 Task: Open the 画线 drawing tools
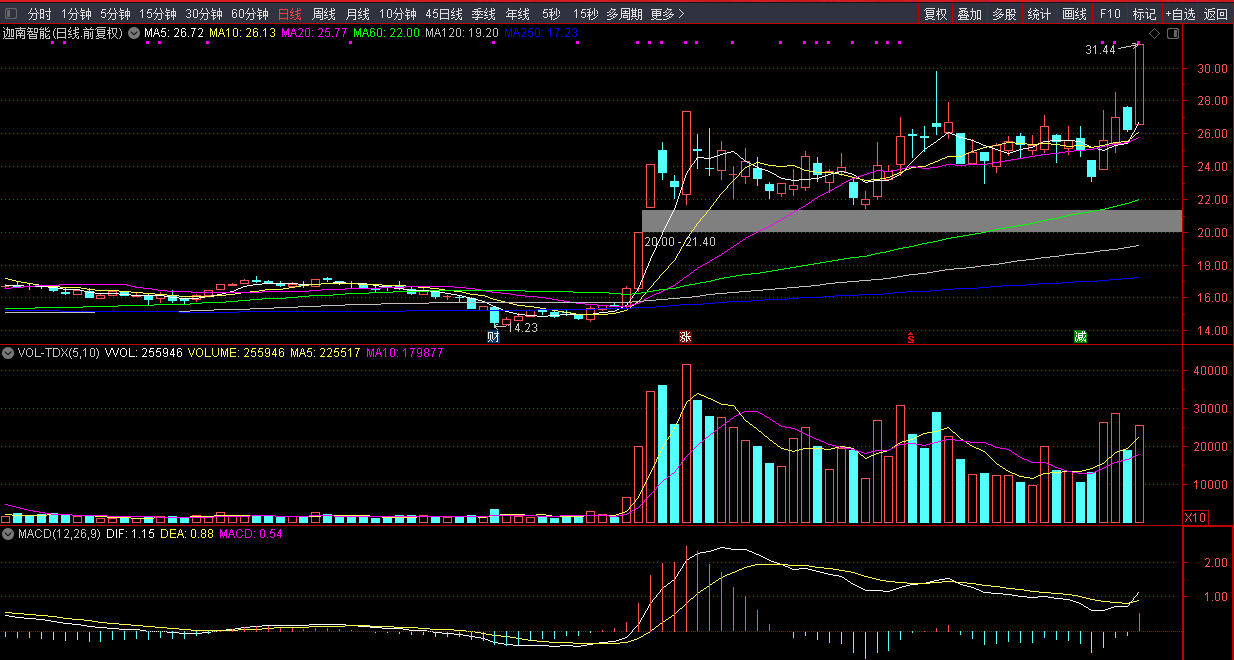(1074, 14)
